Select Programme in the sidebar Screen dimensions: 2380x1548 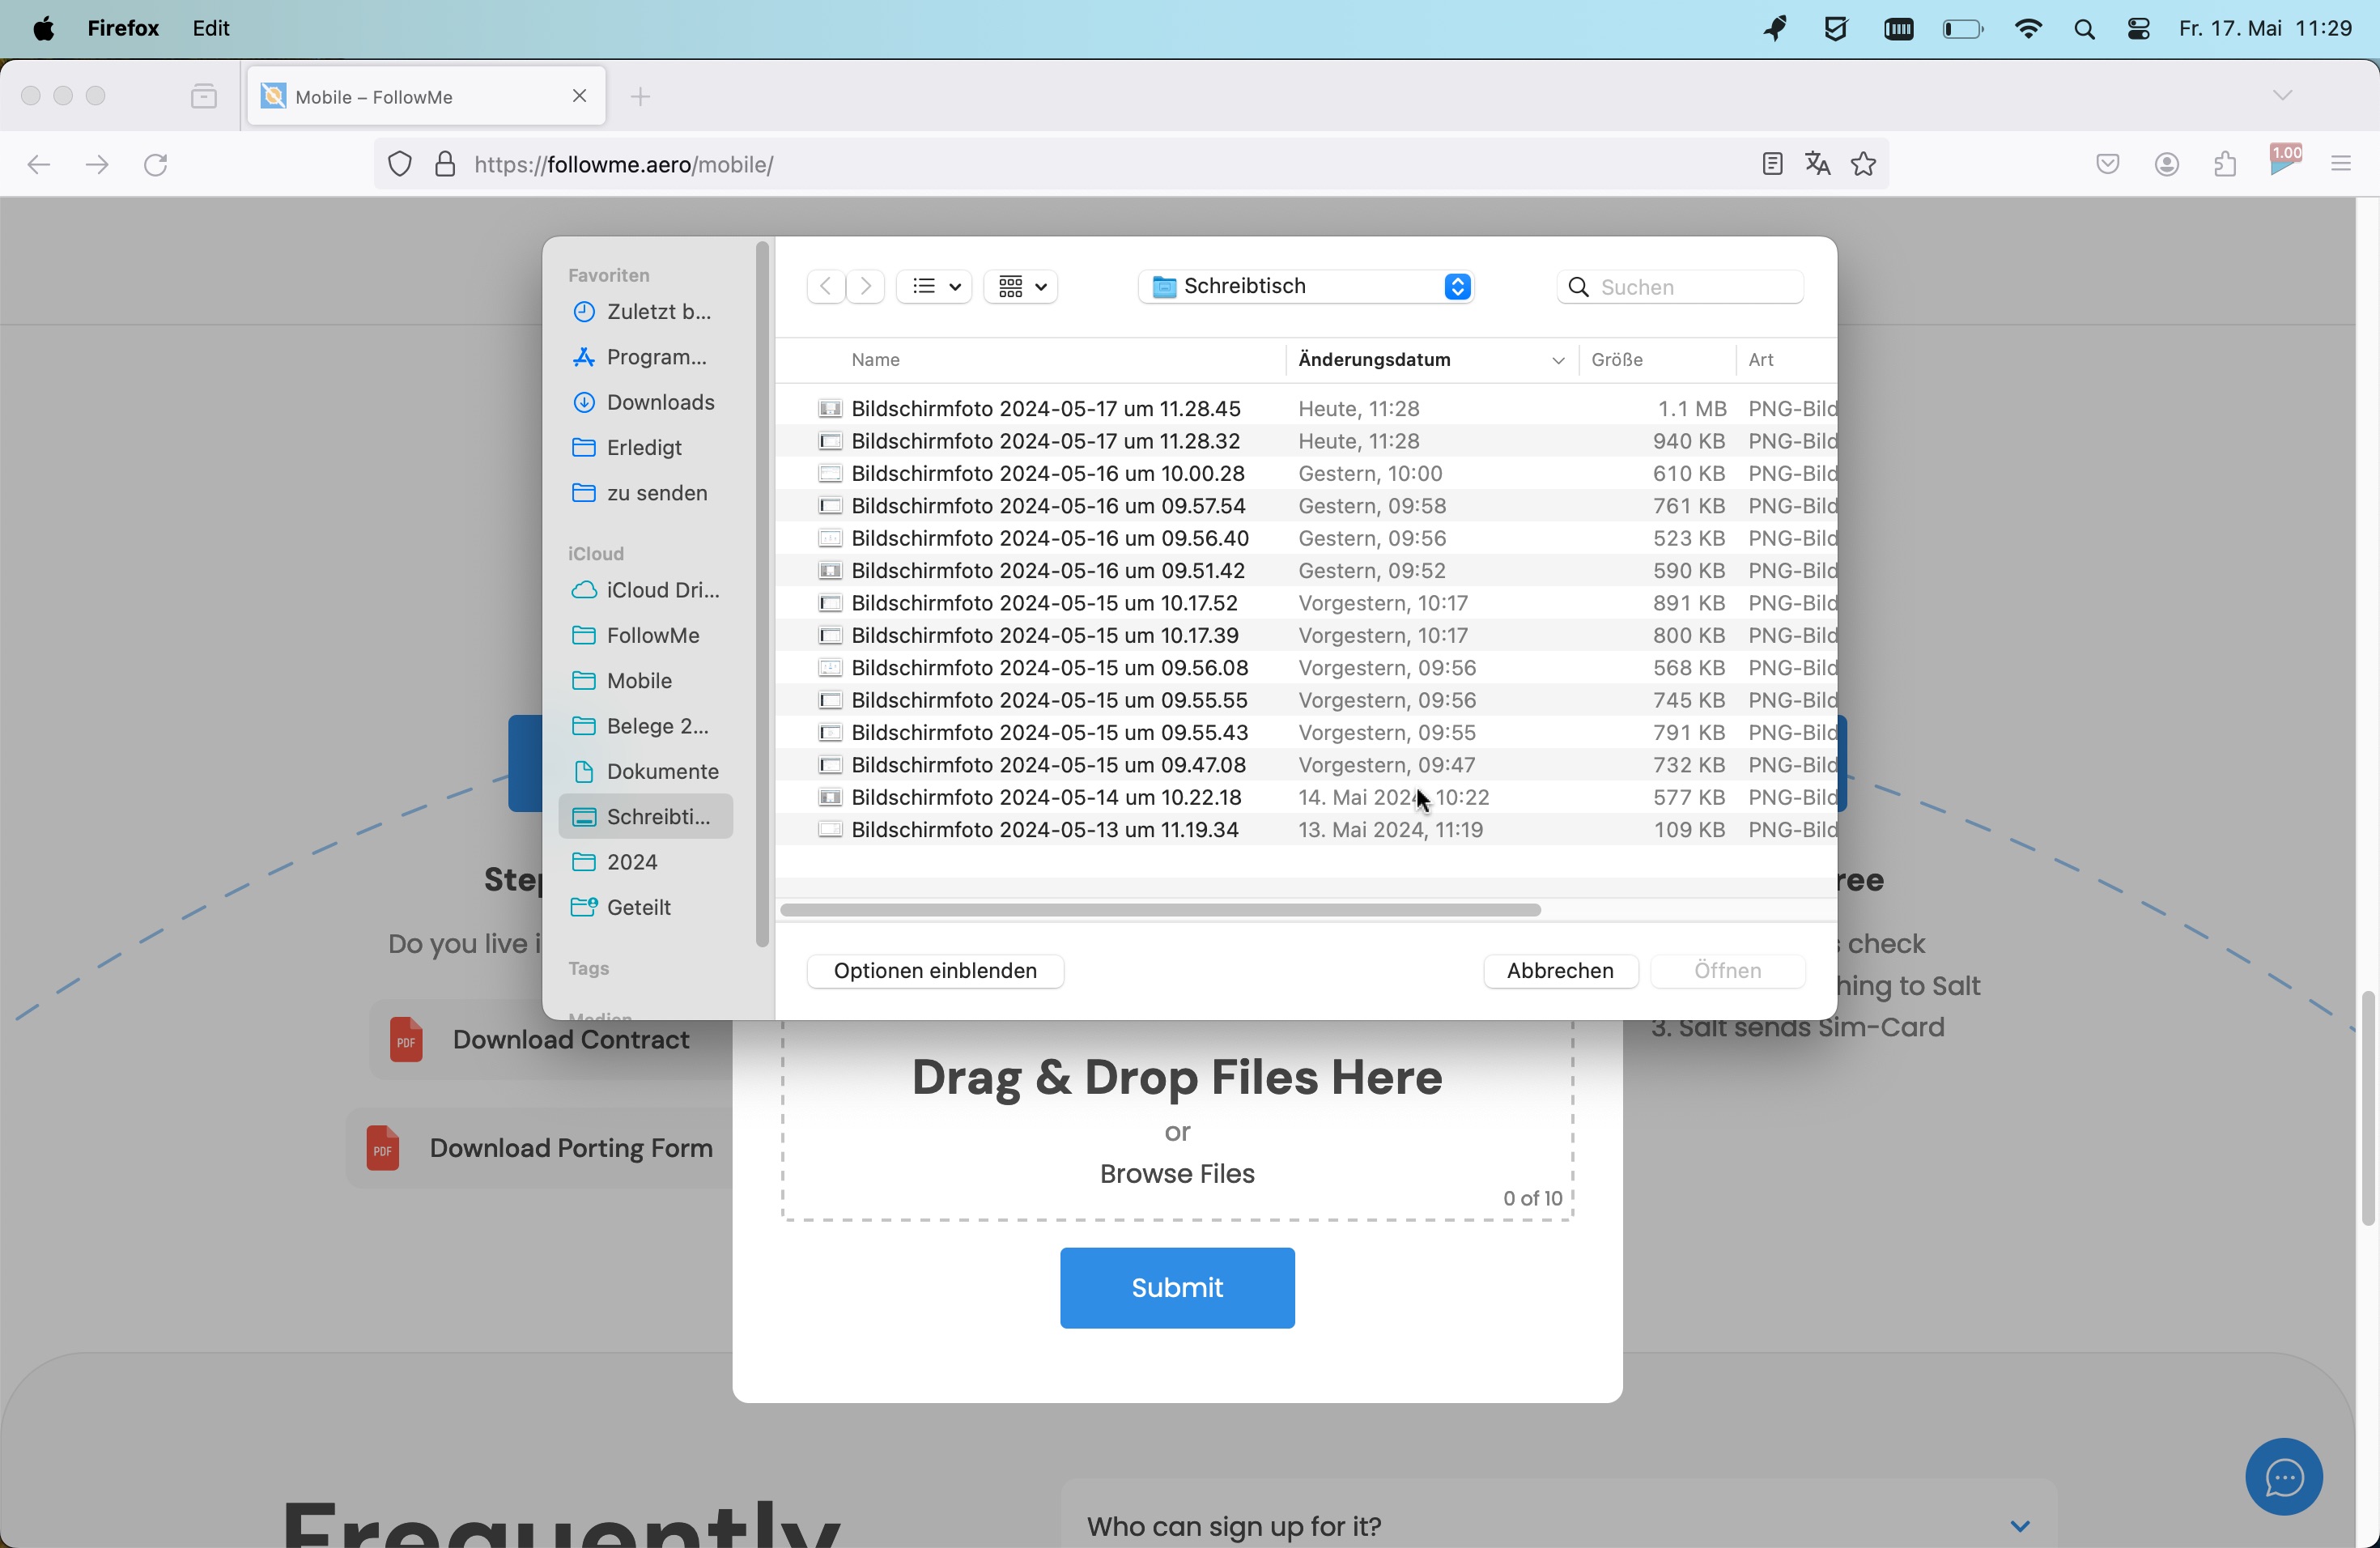pyautogui.click(x=645, y=358)
